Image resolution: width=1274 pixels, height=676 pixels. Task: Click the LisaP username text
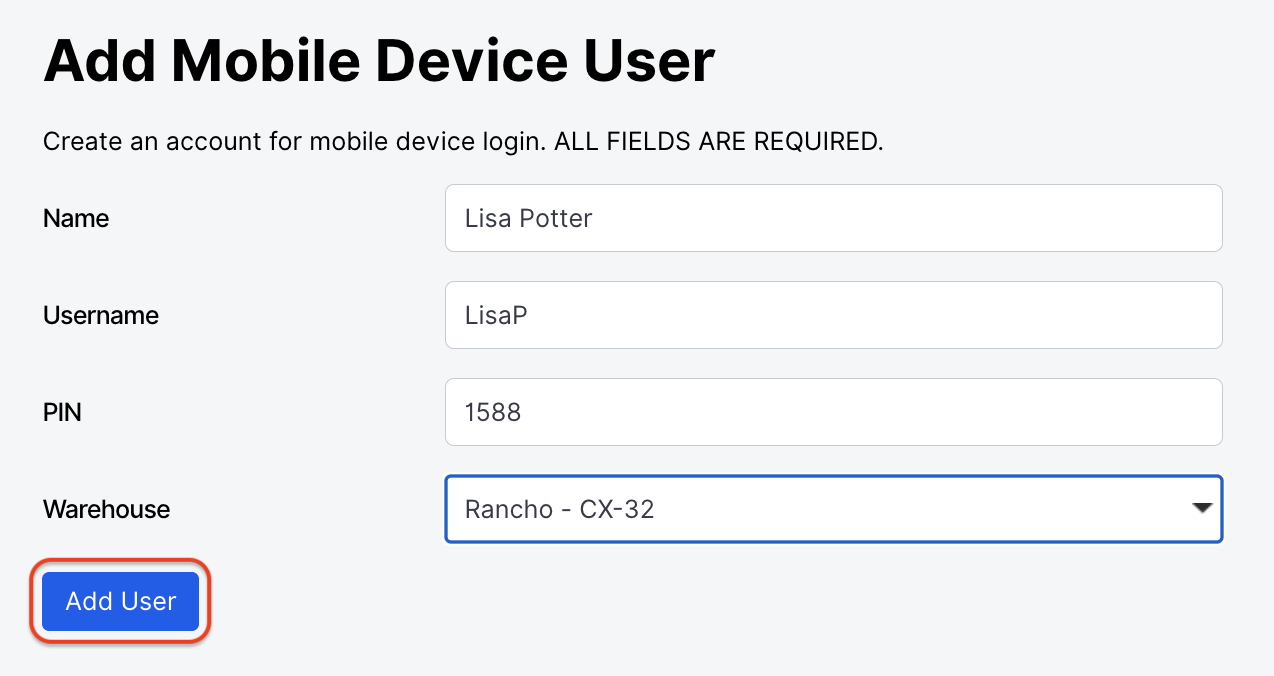(x=494, y=315)
